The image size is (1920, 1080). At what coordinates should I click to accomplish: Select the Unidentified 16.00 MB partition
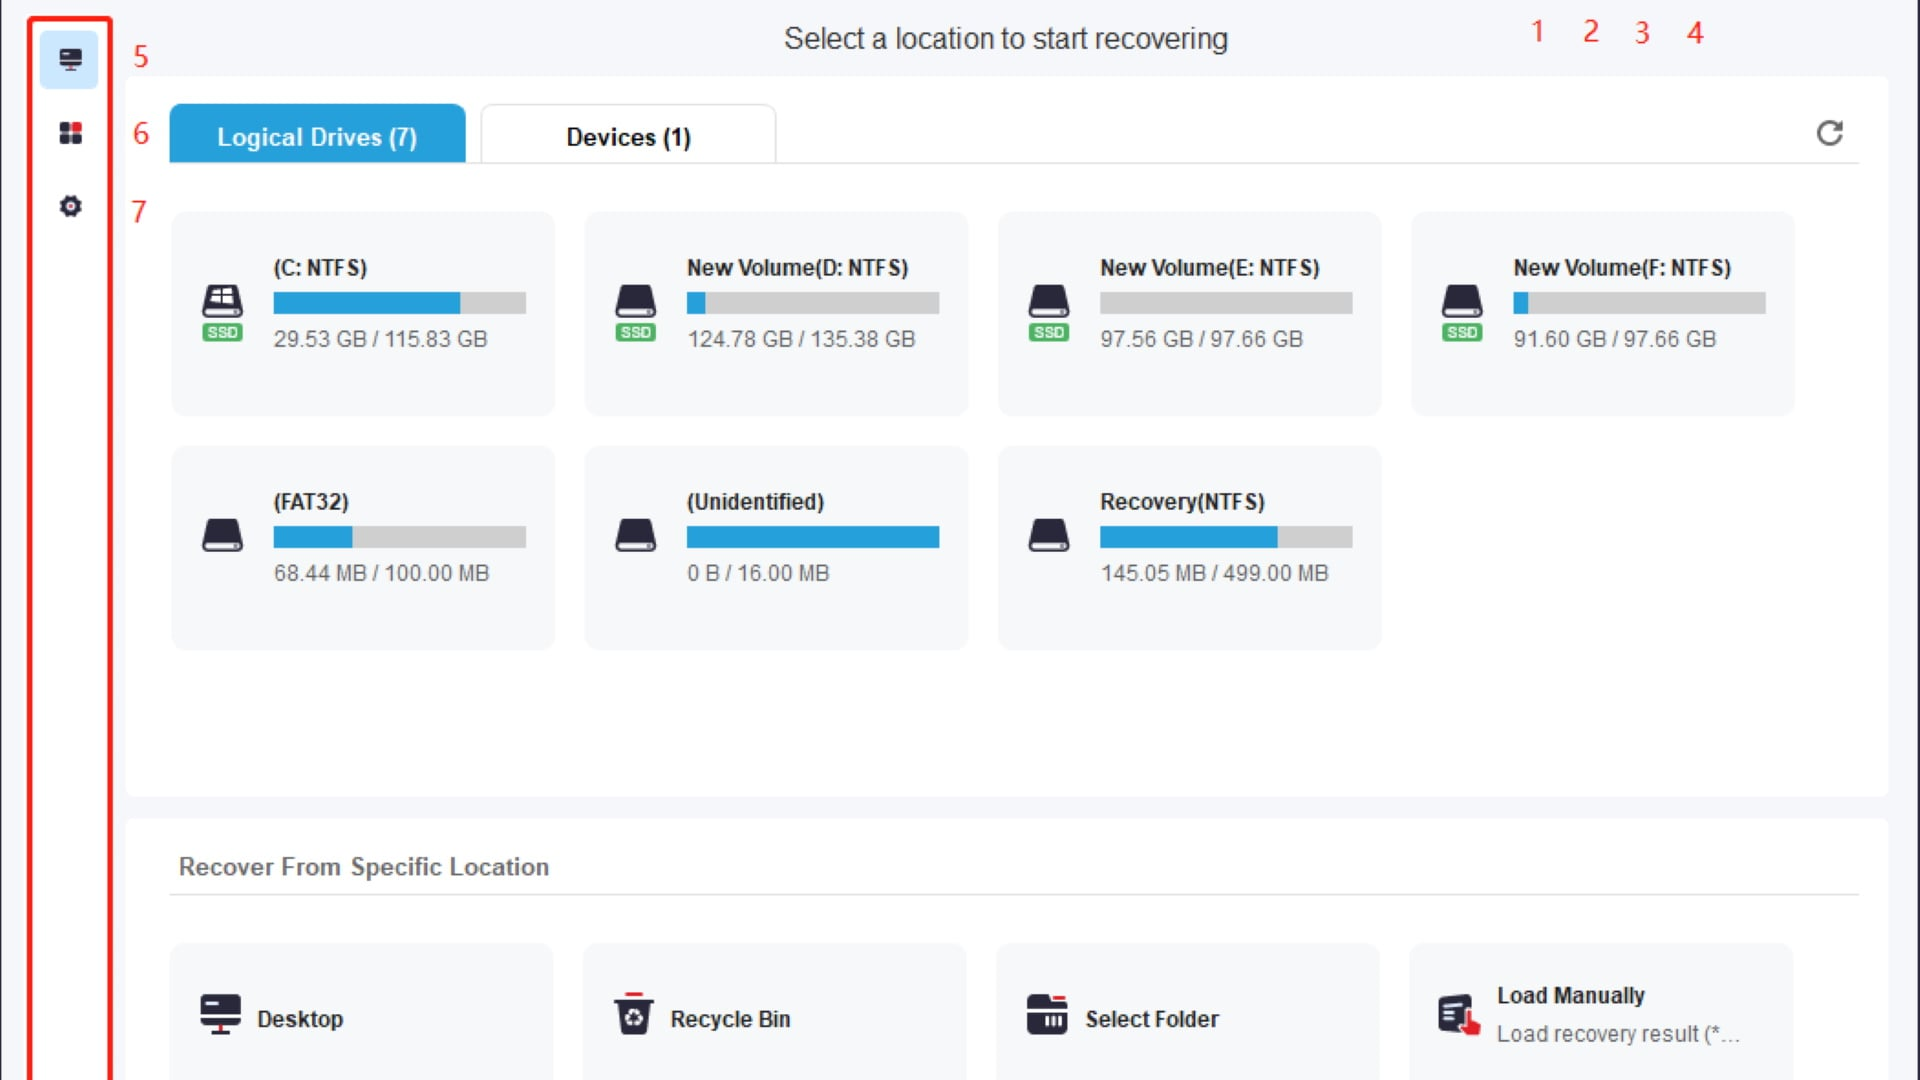[x=776, y=548]
